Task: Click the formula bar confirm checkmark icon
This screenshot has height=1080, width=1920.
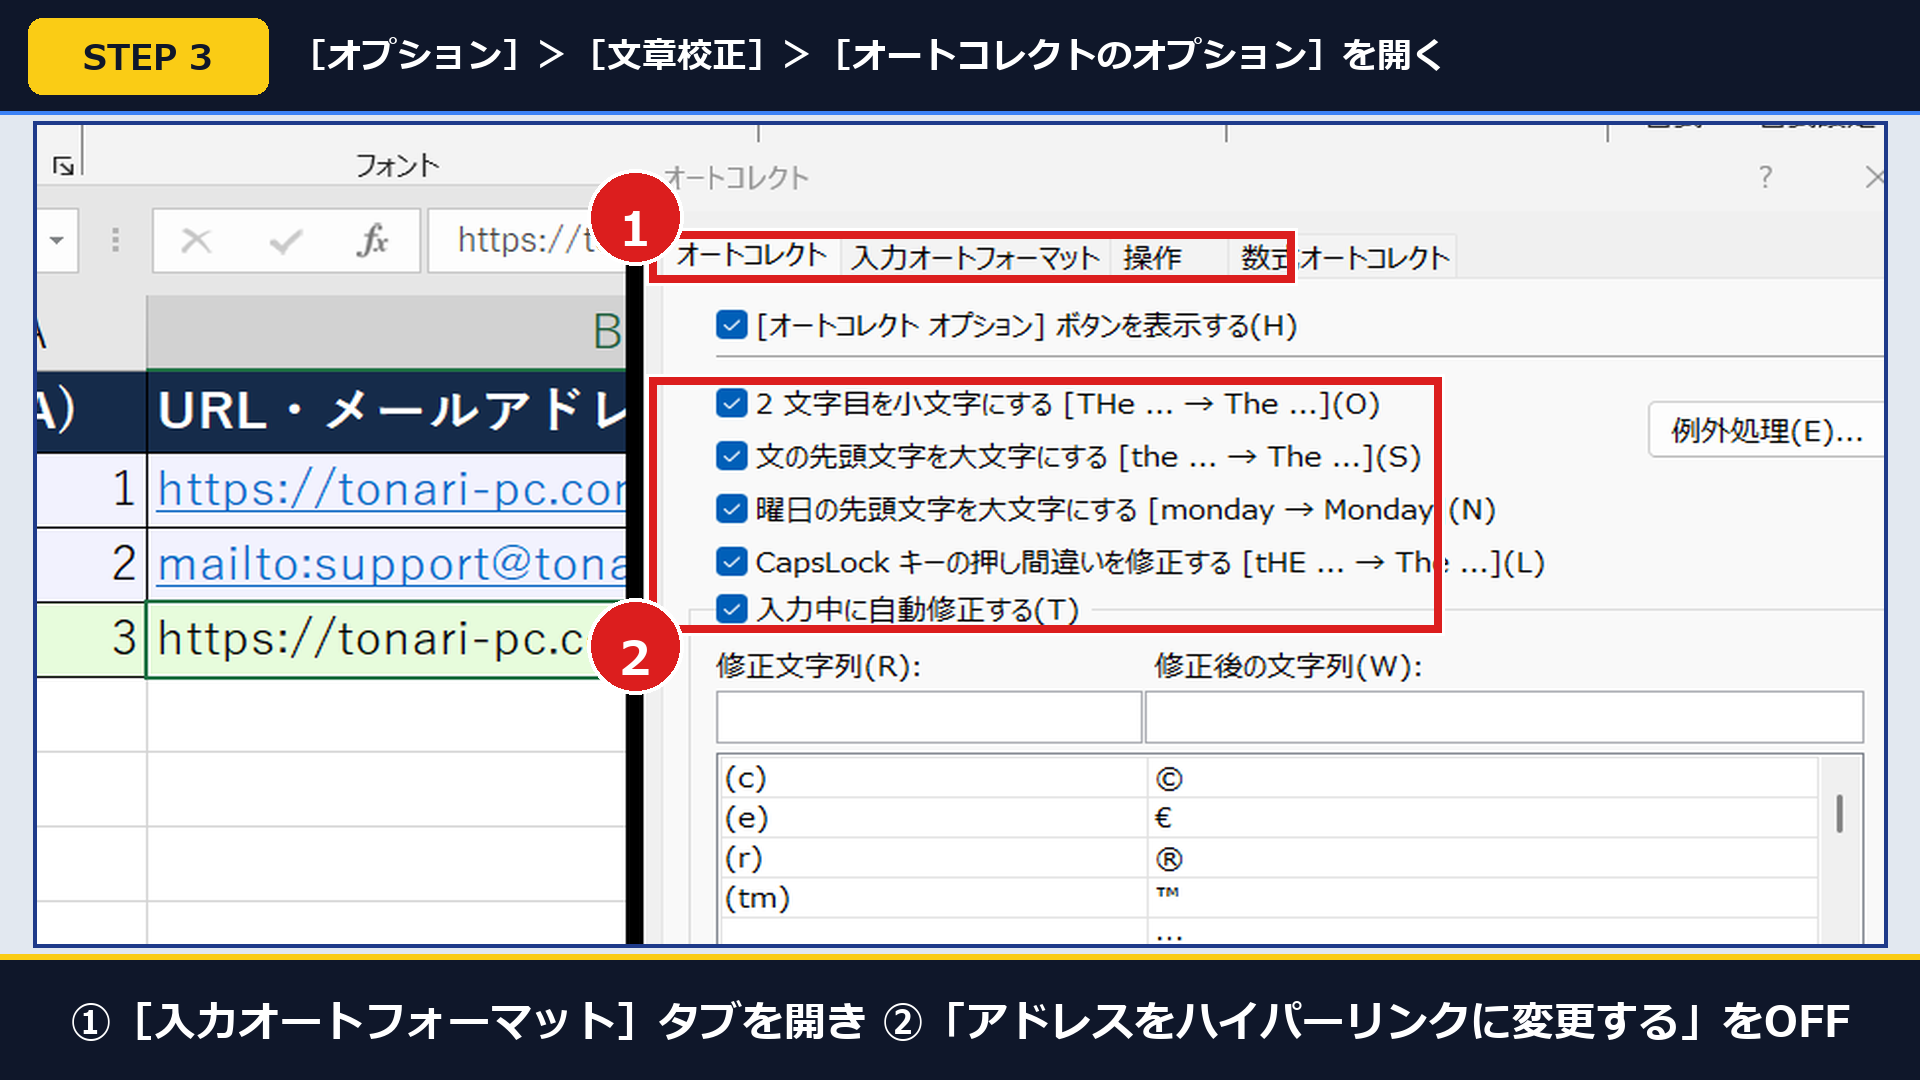Action: point(285,241)
